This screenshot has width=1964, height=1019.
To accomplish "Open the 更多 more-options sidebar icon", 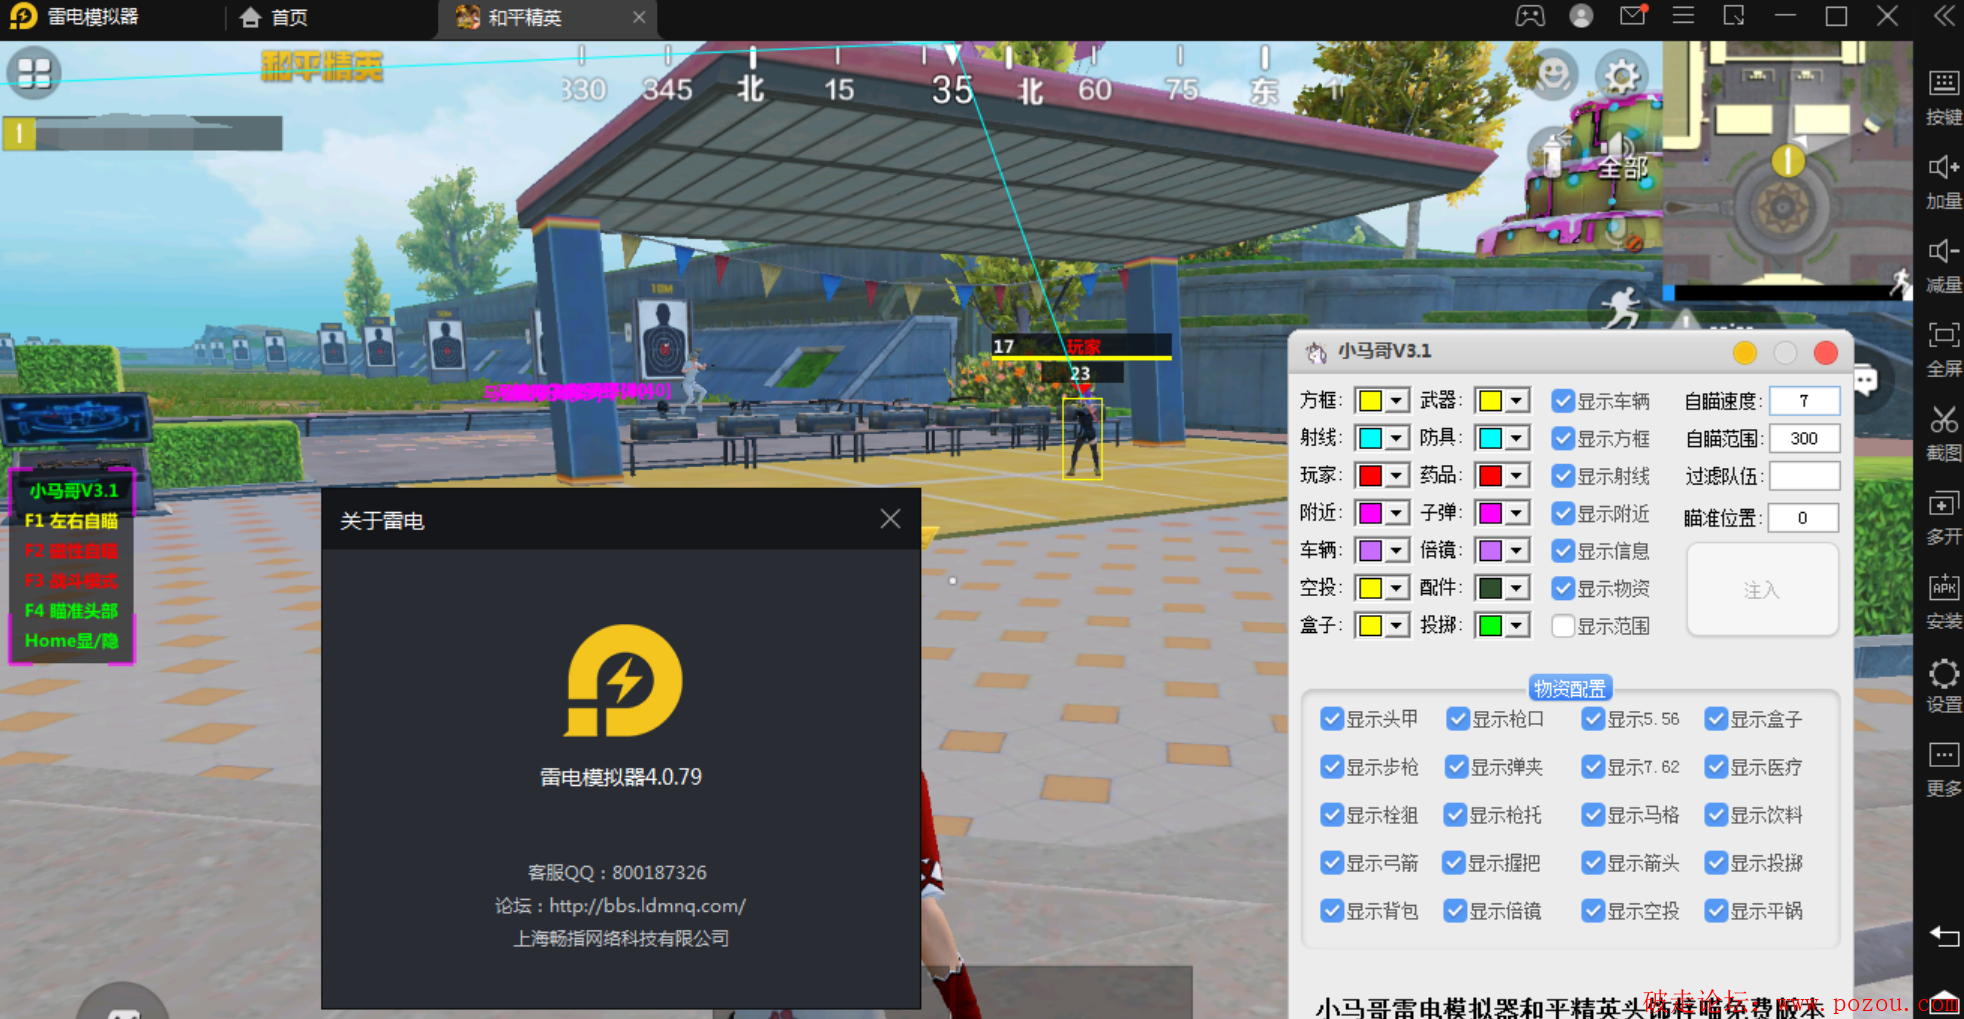I will [x=1943, y=755].
